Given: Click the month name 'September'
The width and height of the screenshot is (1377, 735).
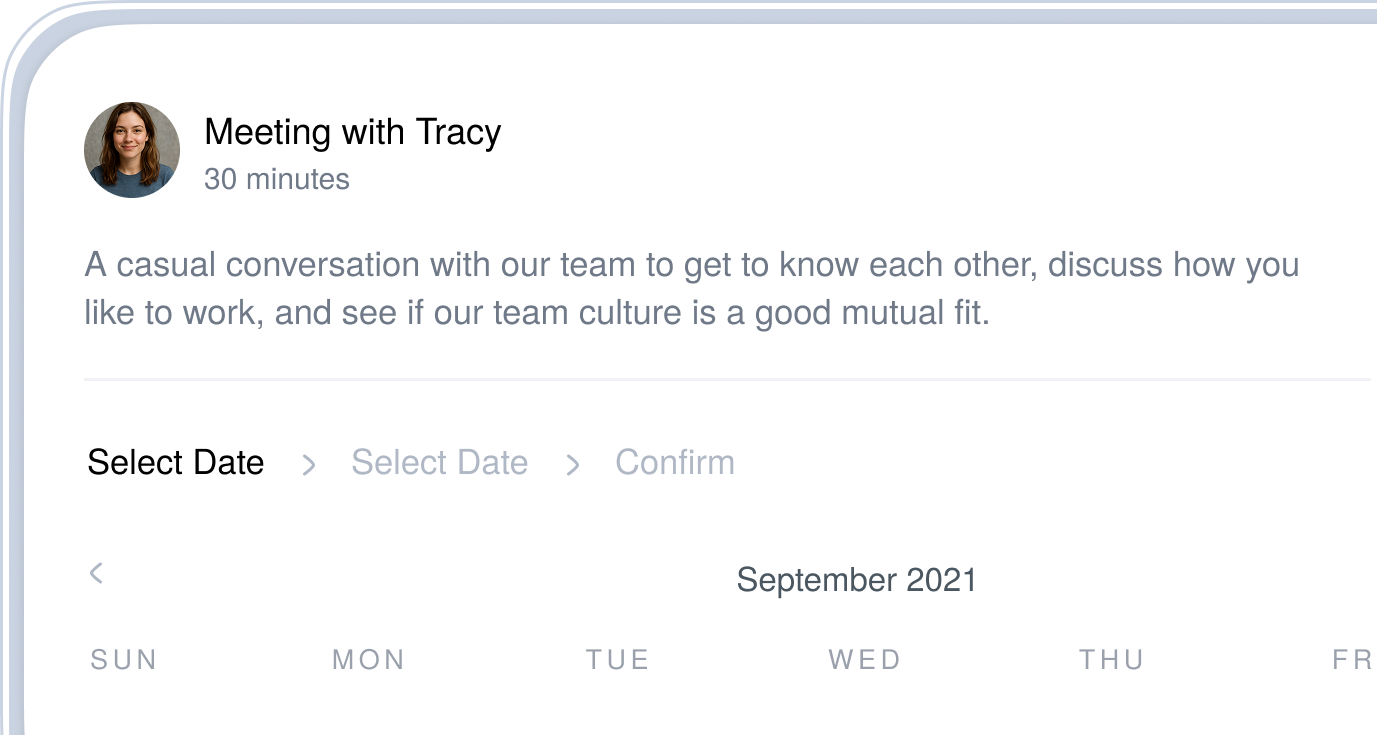Looking at the screenshot, I should (816, 580).
